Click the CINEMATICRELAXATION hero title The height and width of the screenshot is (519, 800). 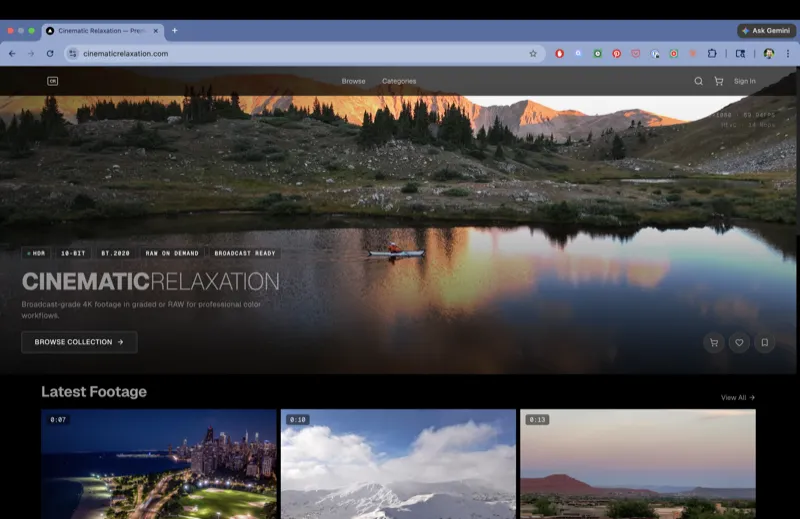[151, 281]
